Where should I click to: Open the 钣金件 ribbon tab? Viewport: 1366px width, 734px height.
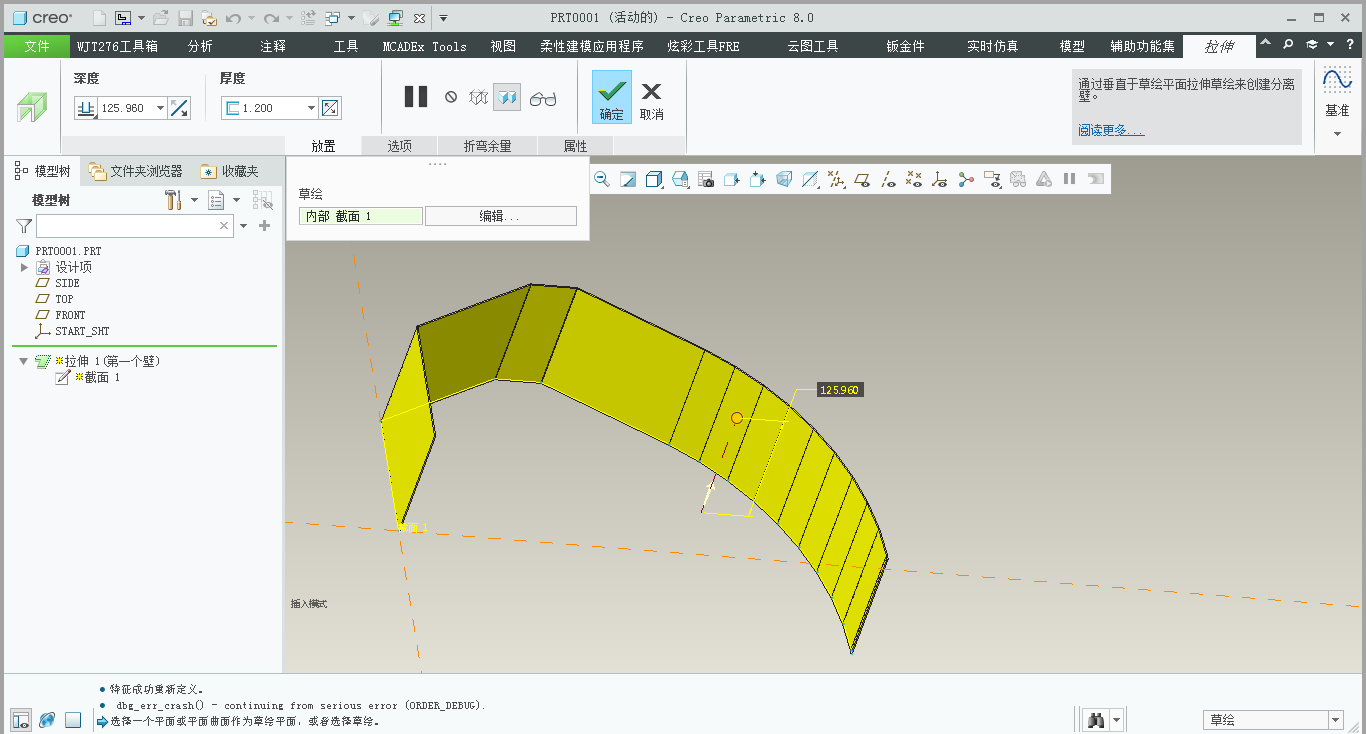pos(905,46)
